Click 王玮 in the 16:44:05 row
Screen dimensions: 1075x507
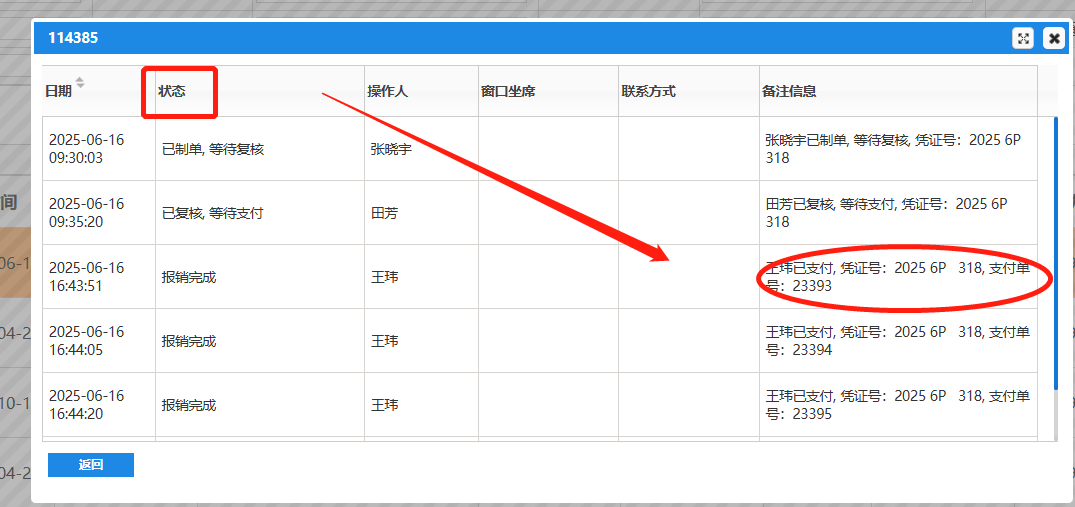(384, 341)
